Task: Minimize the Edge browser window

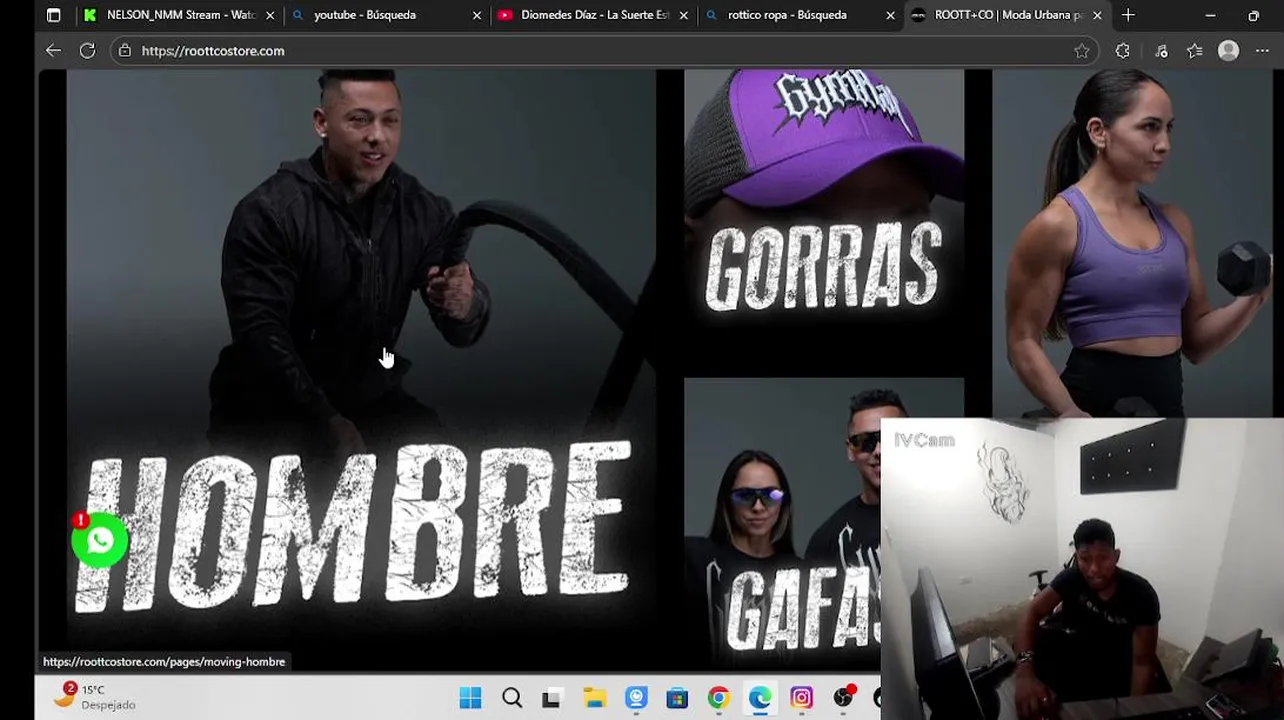Action: [1210, 15]
